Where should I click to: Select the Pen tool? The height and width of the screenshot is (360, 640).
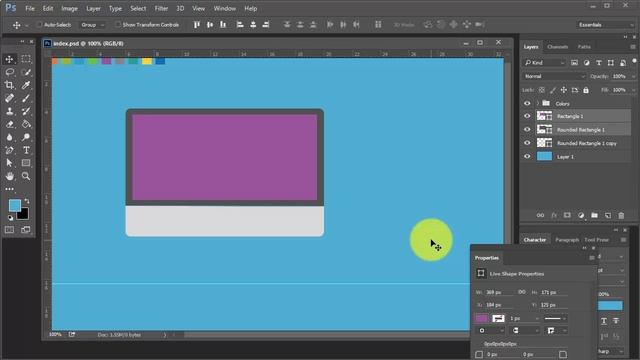tap(9, 150)
